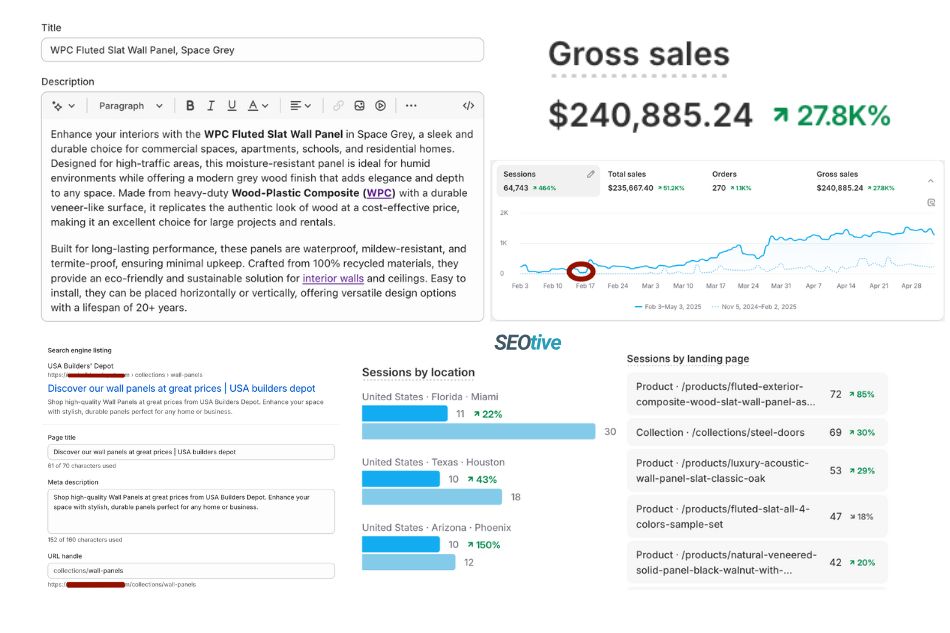Click the URL handle input field

tap(191, 571)
